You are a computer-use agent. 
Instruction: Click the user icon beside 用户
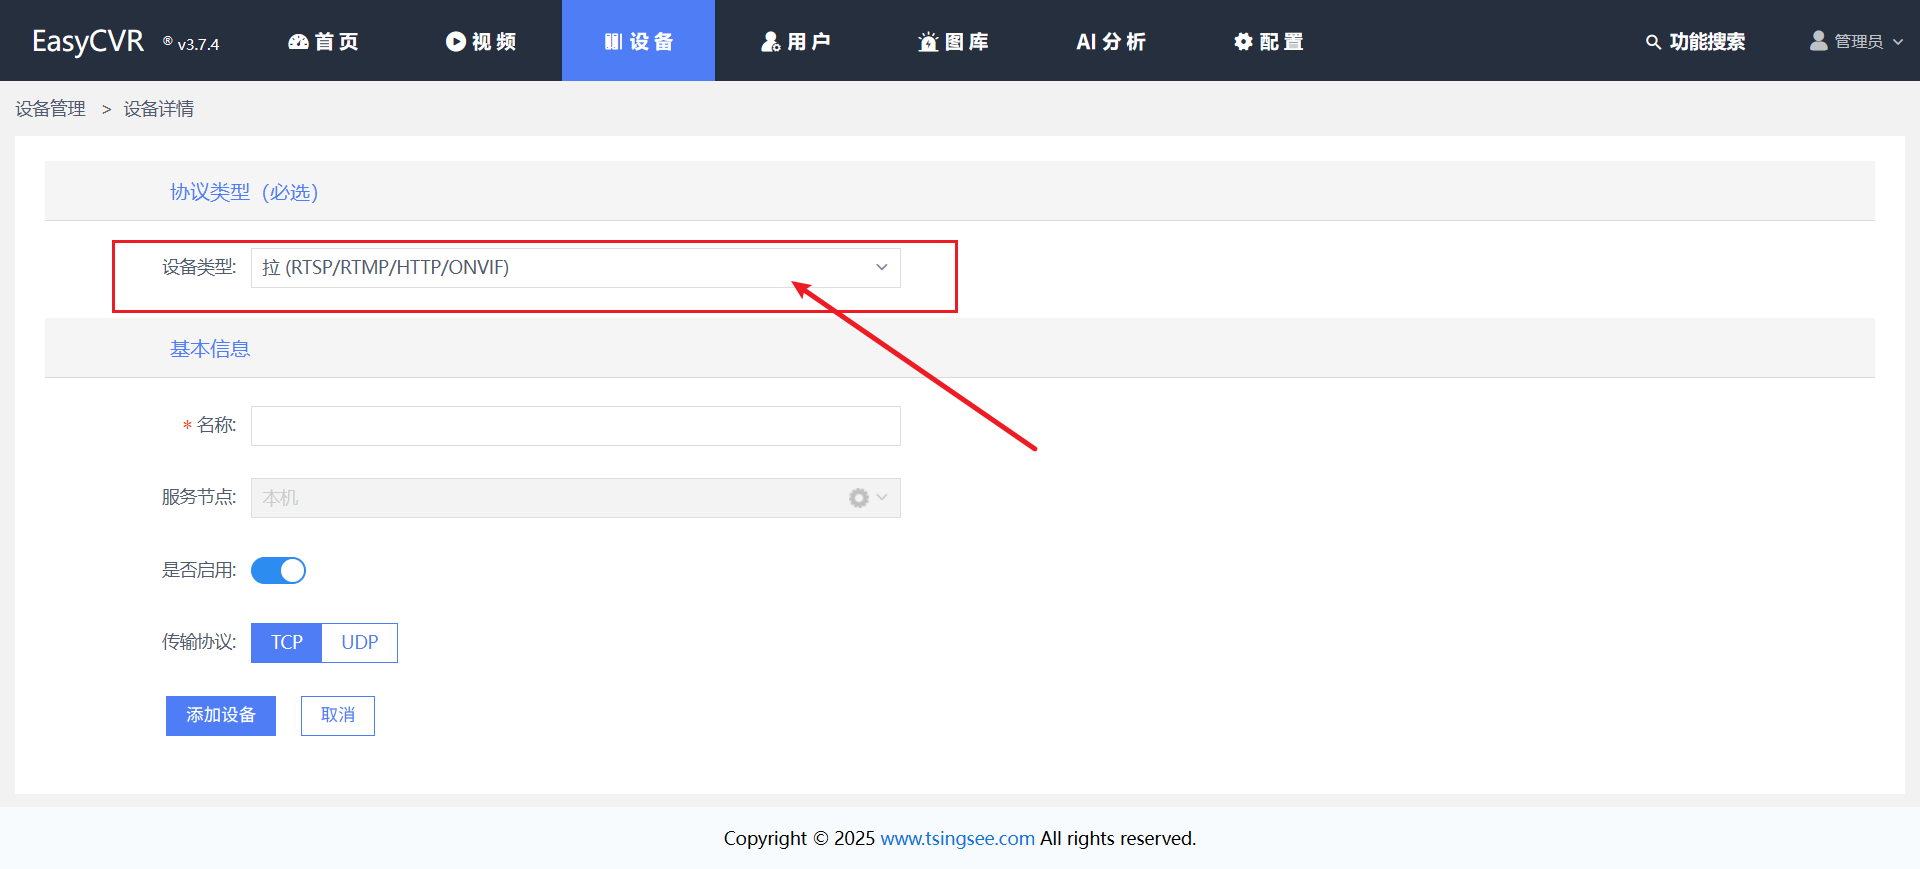(770, 42)
